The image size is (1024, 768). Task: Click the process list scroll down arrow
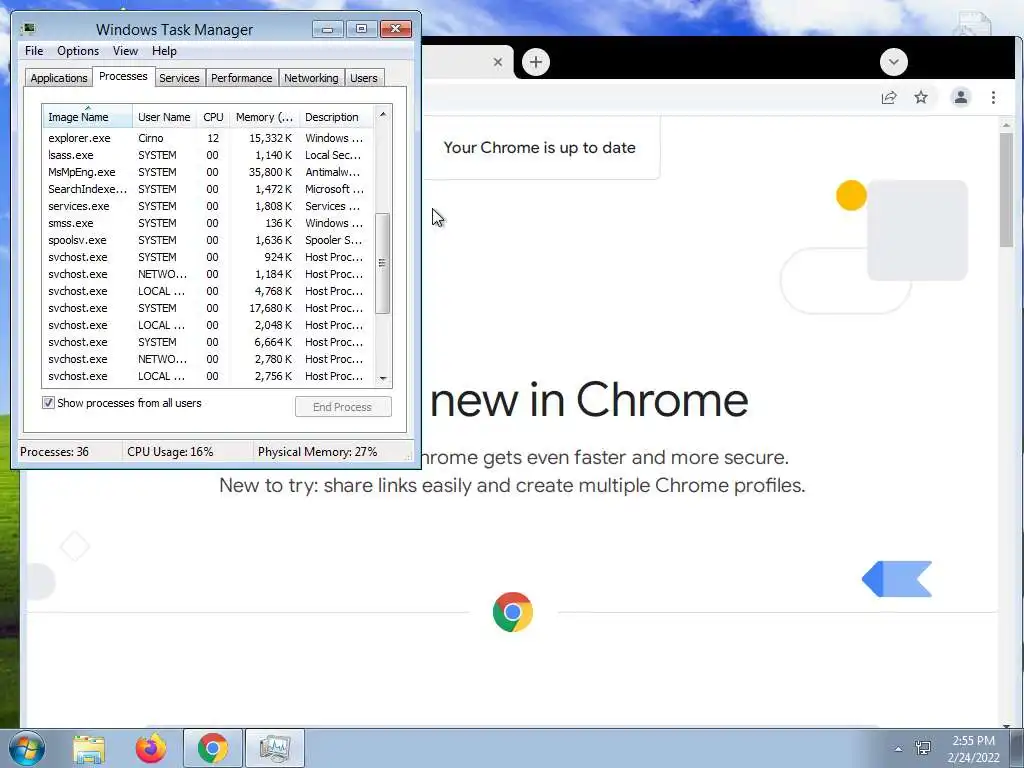(x=383, y=378)
